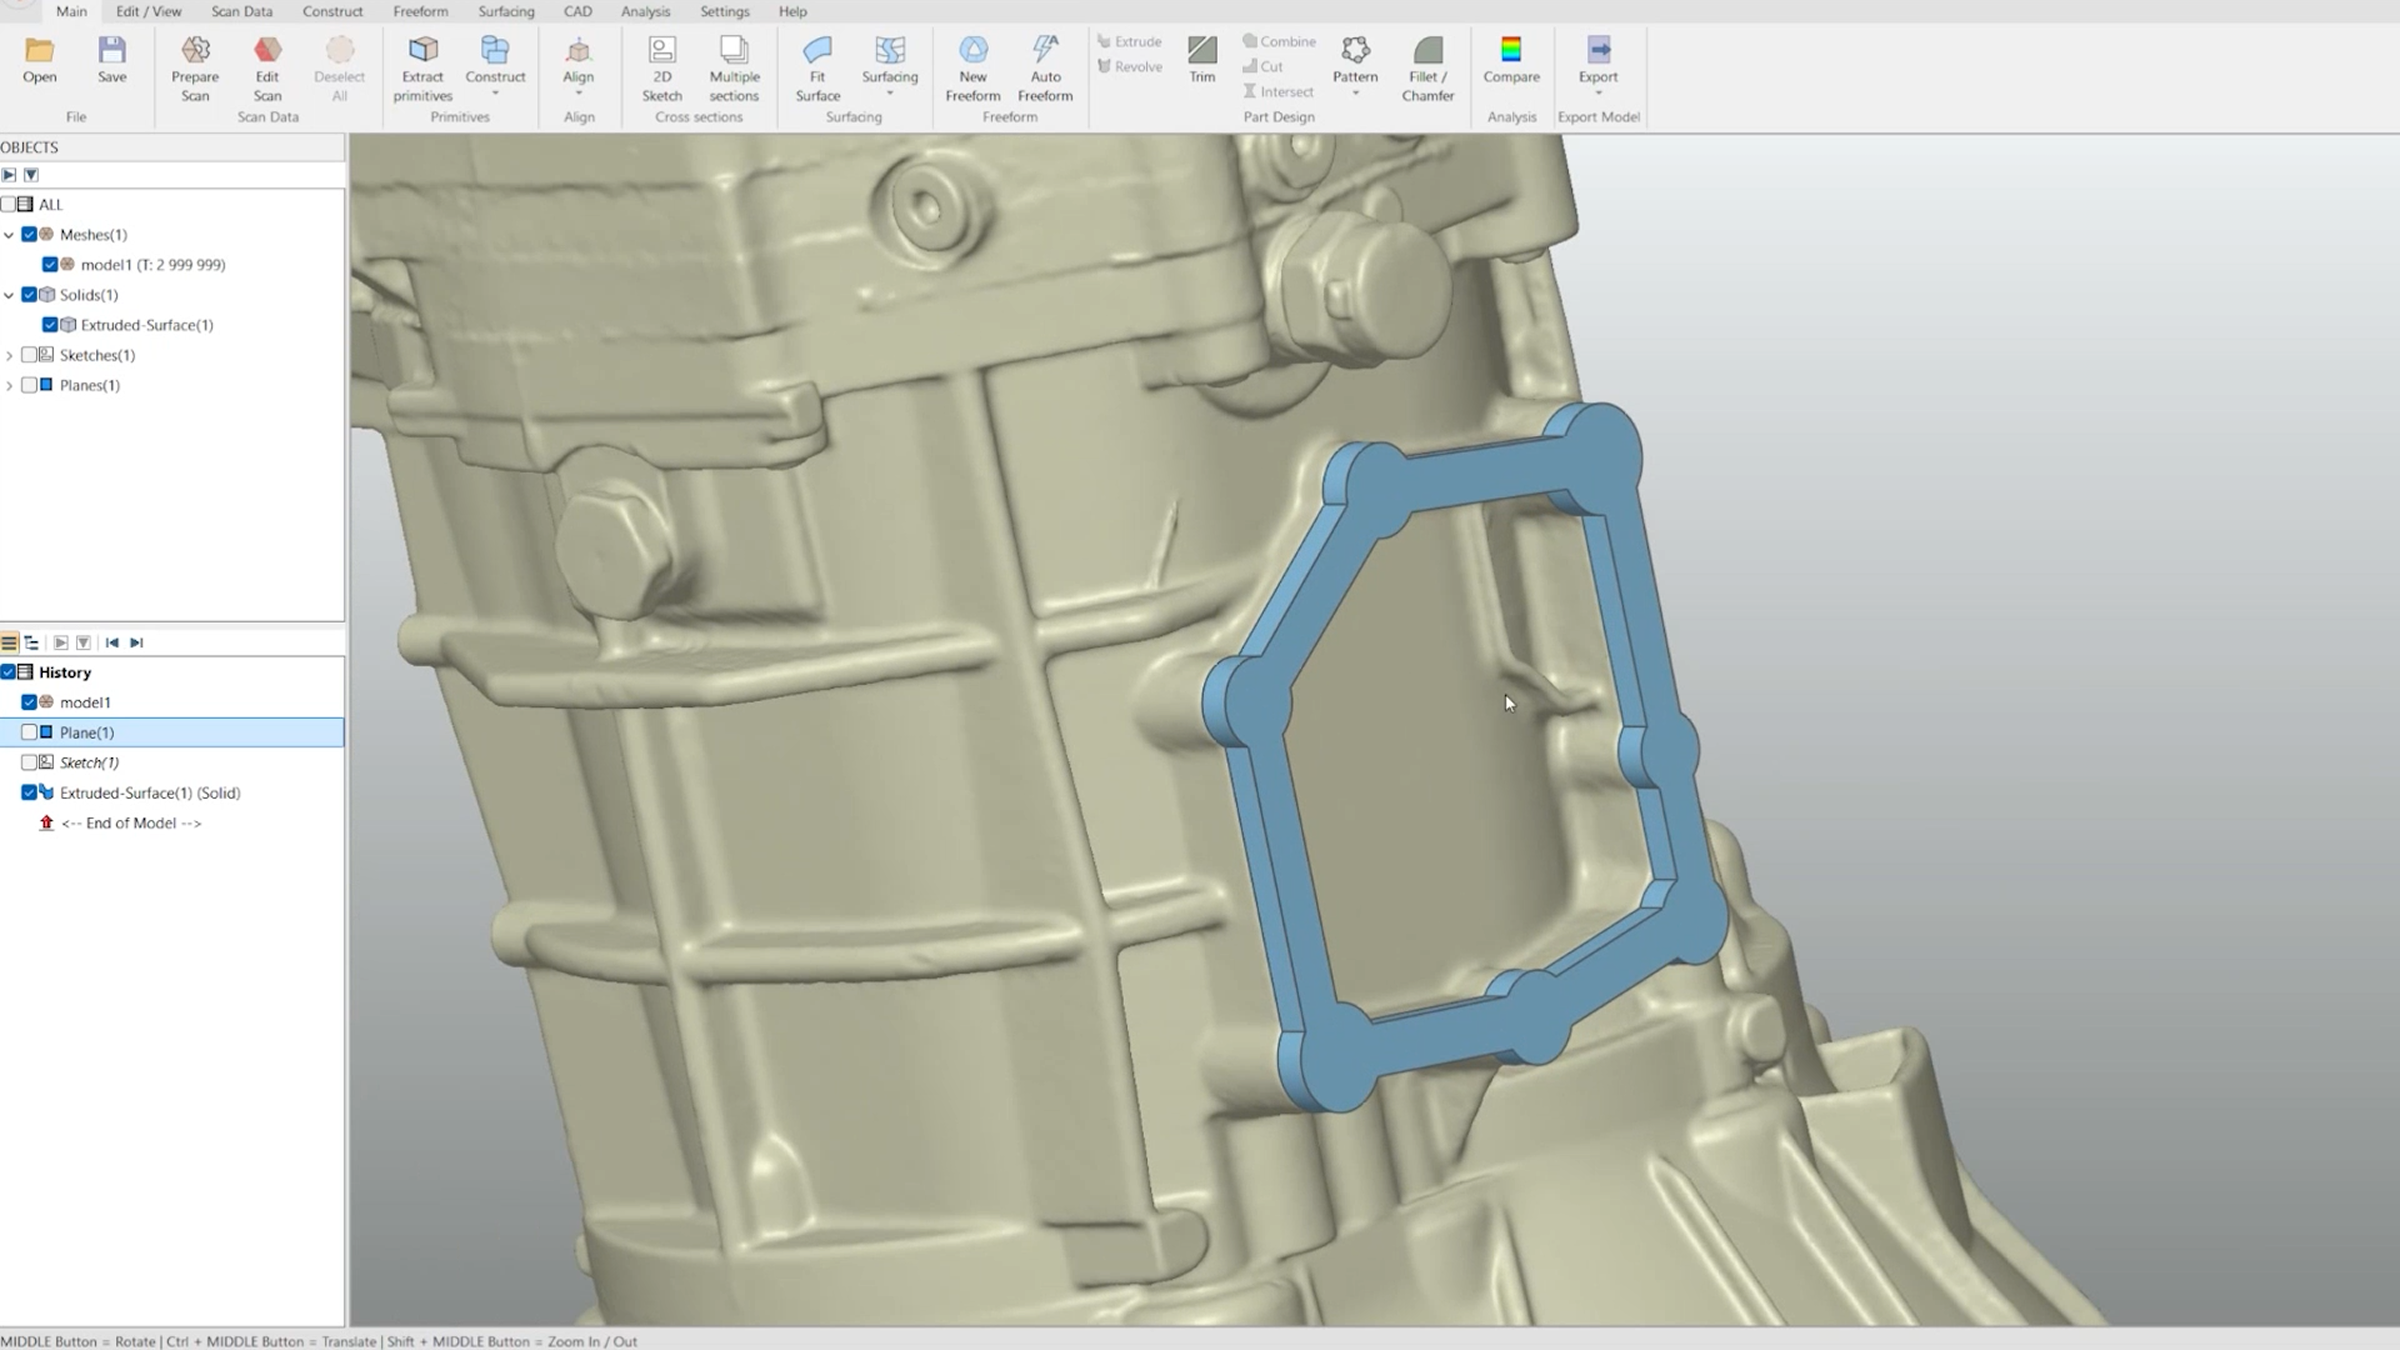
Task: Open the Export dropdown arrow
Action: click(1598, 94)
